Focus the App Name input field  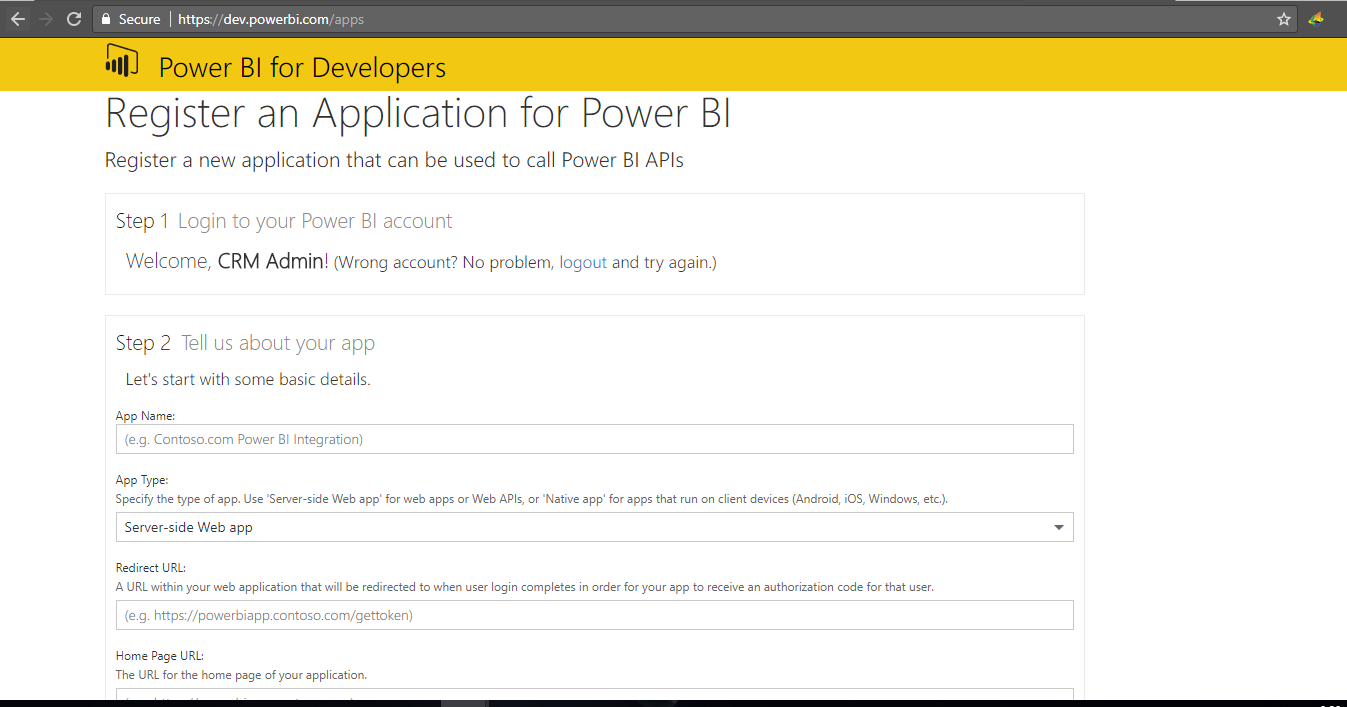click(594, 439)
